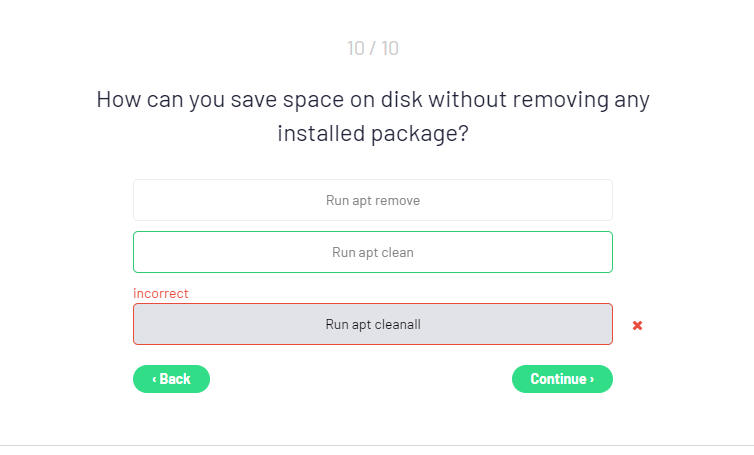This screenshot has height=455, width=754.
Task: Go back with the Back button
Action: click(171, 379)
